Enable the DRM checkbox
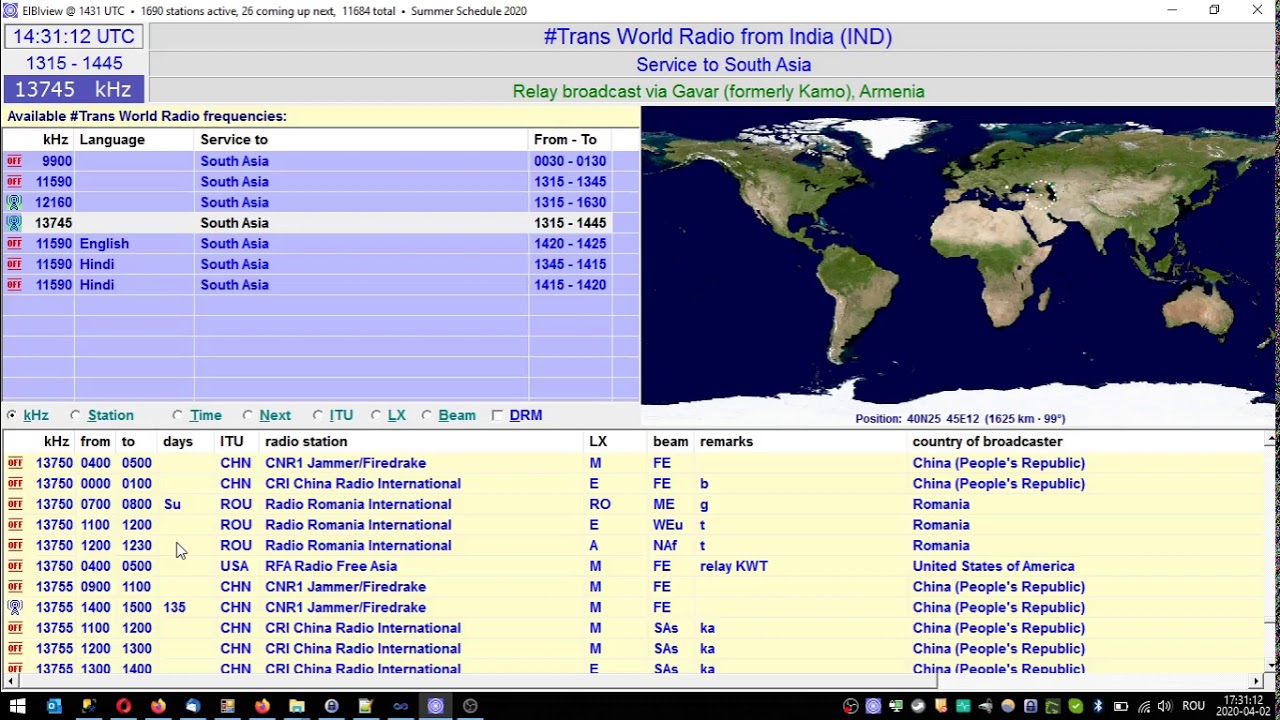This screenshot has width=1280, height=720. coord(497,415)
